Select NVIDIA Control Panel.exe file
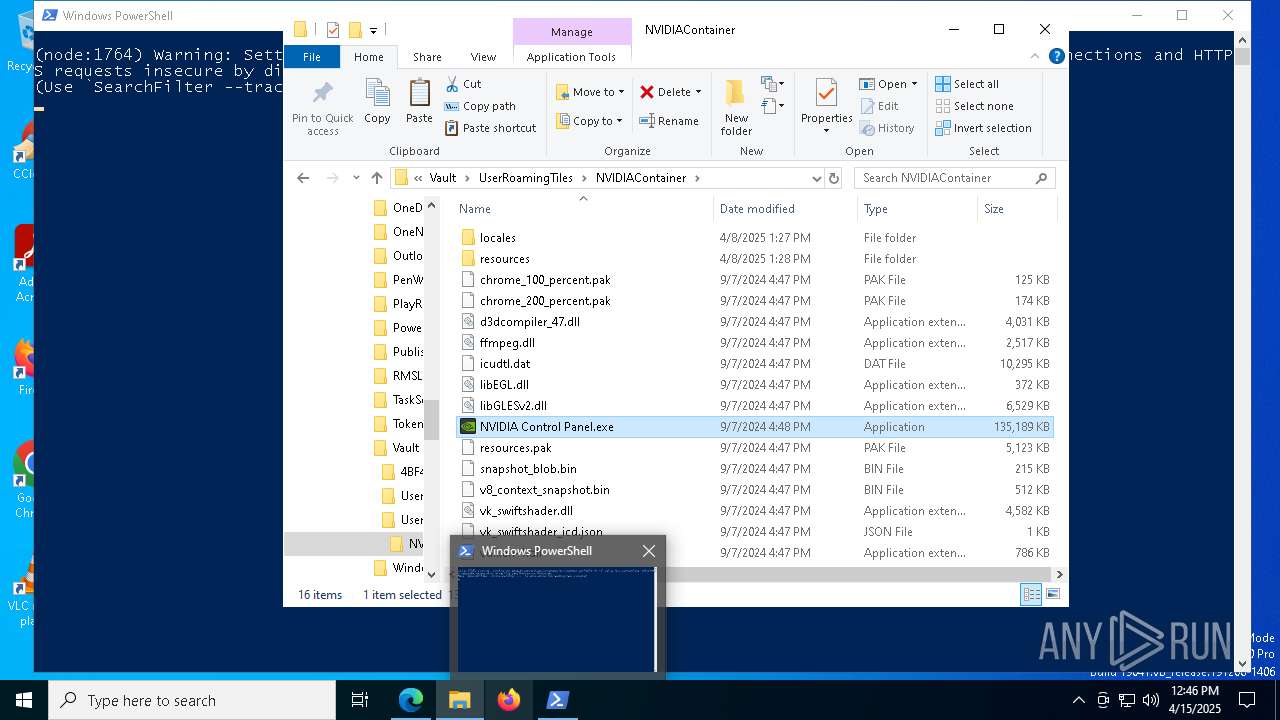Viewport: 1280px width, 720px height. [754, 427]
